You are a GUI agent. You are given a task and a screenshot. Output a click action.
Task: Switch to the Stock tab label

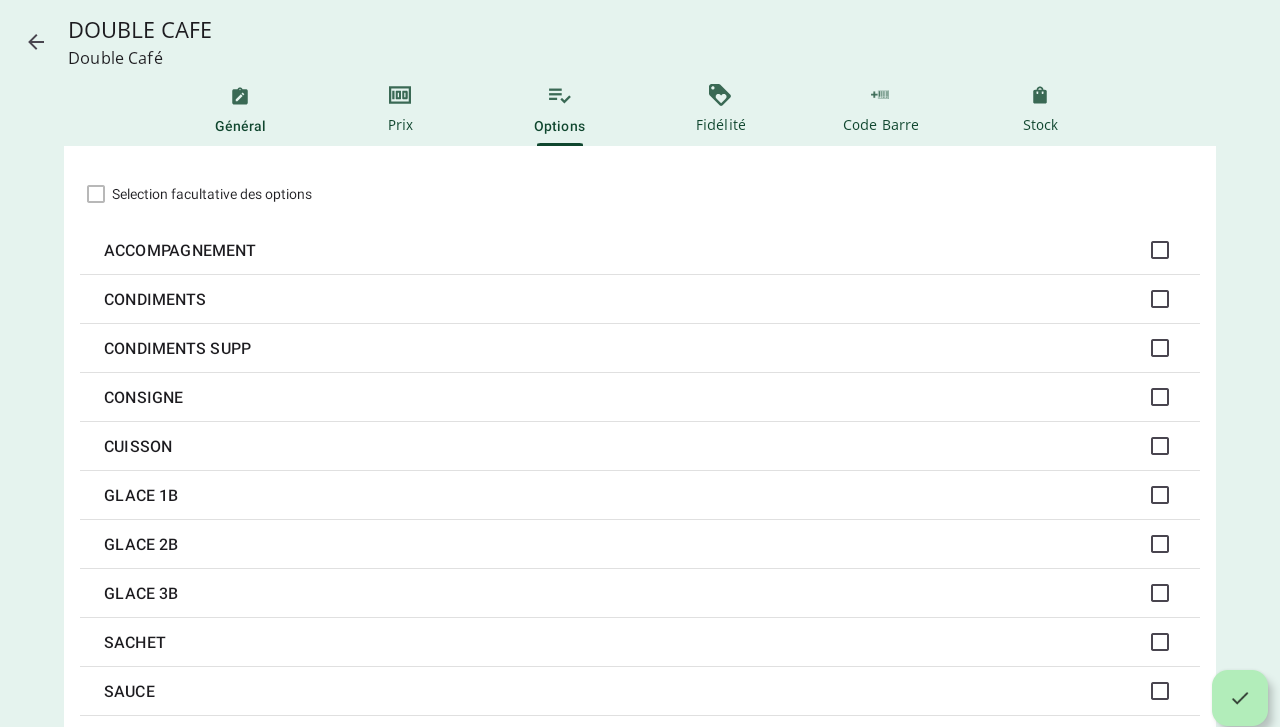tap(1040, 125)
